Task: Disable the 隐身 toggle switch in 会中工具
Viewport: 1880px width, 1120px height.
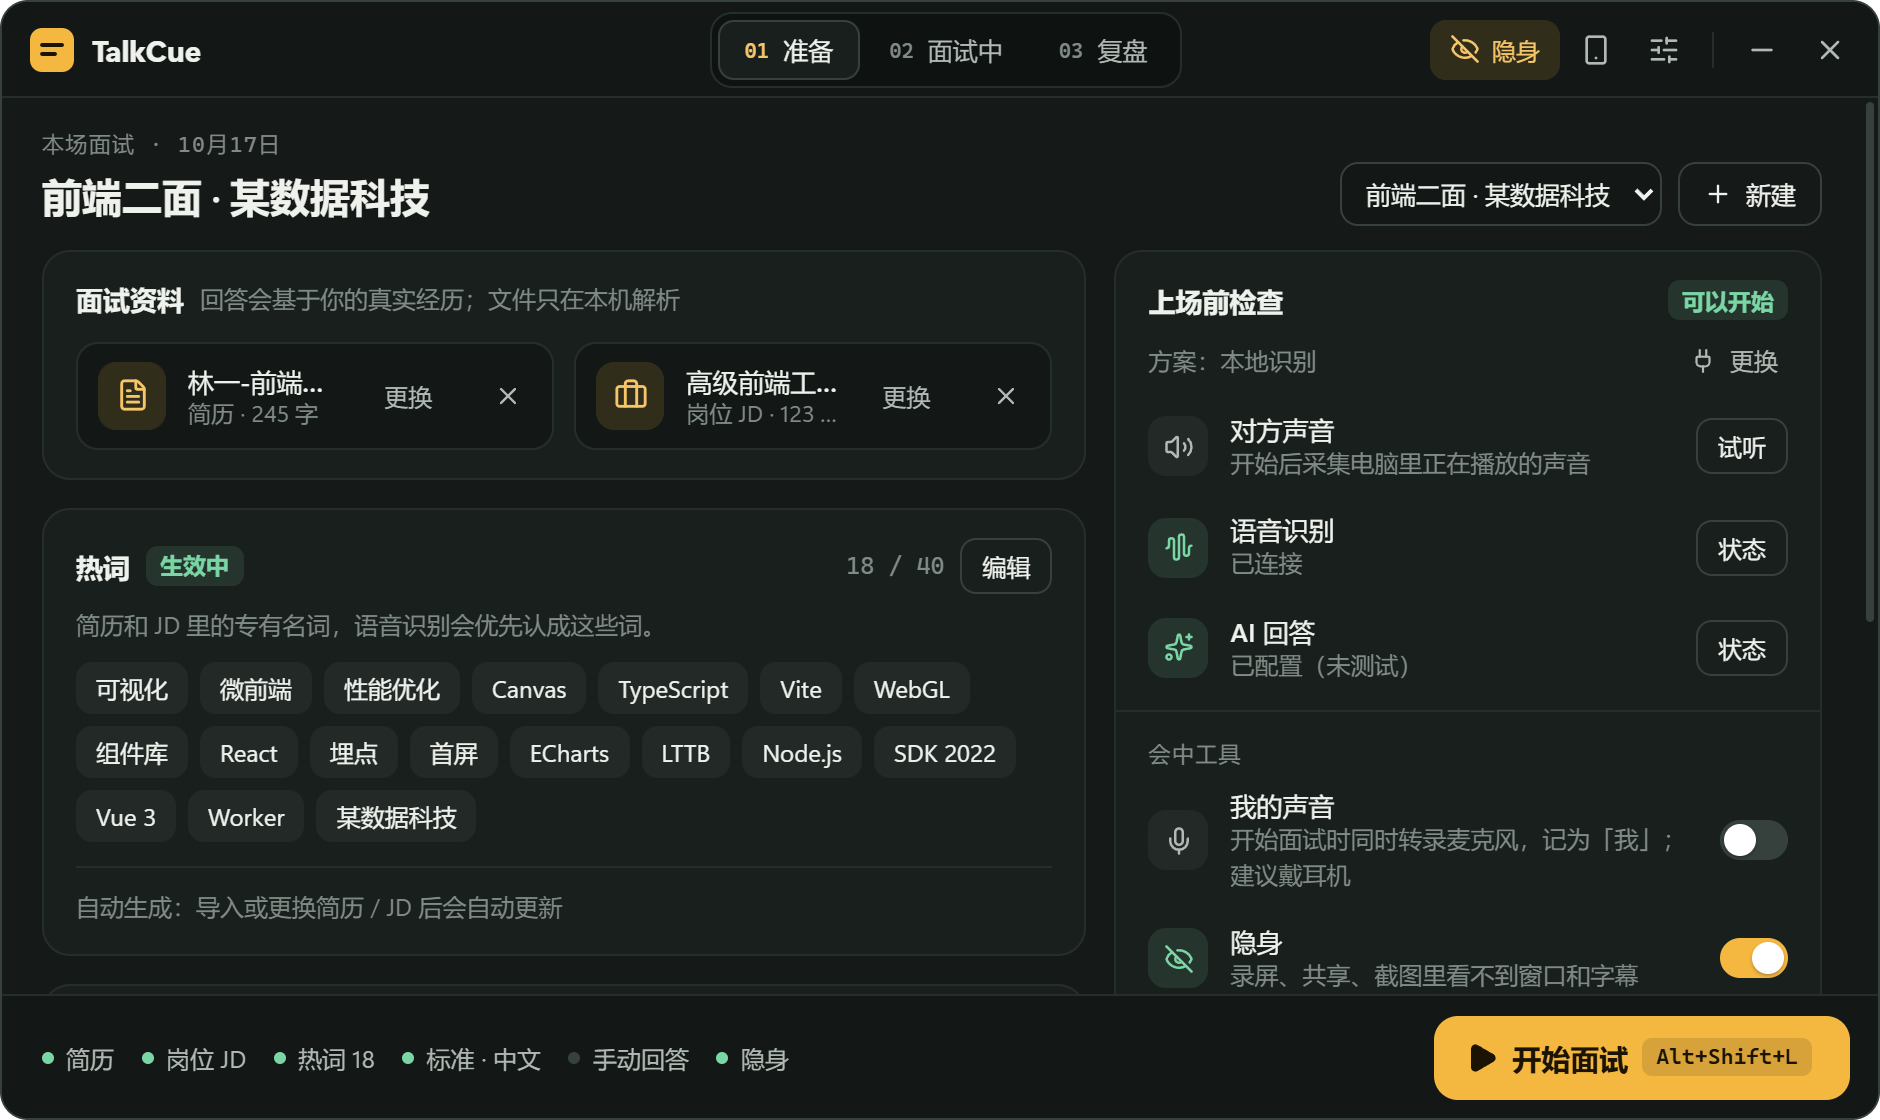Action: pos(1753,958)
